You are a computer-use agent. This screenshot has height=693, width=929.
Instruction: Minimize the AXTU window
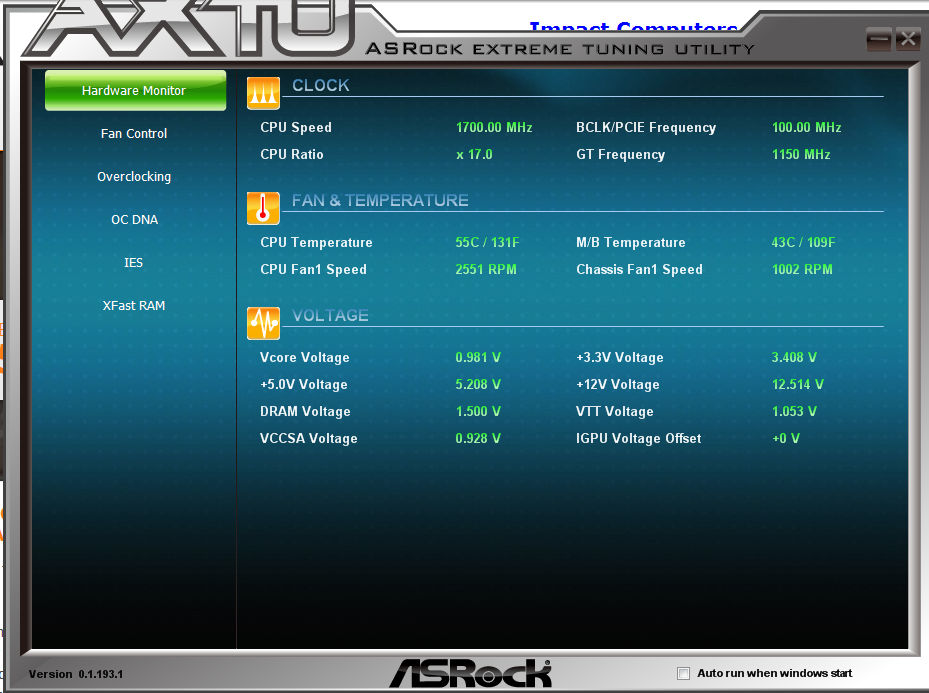[878, 40]
